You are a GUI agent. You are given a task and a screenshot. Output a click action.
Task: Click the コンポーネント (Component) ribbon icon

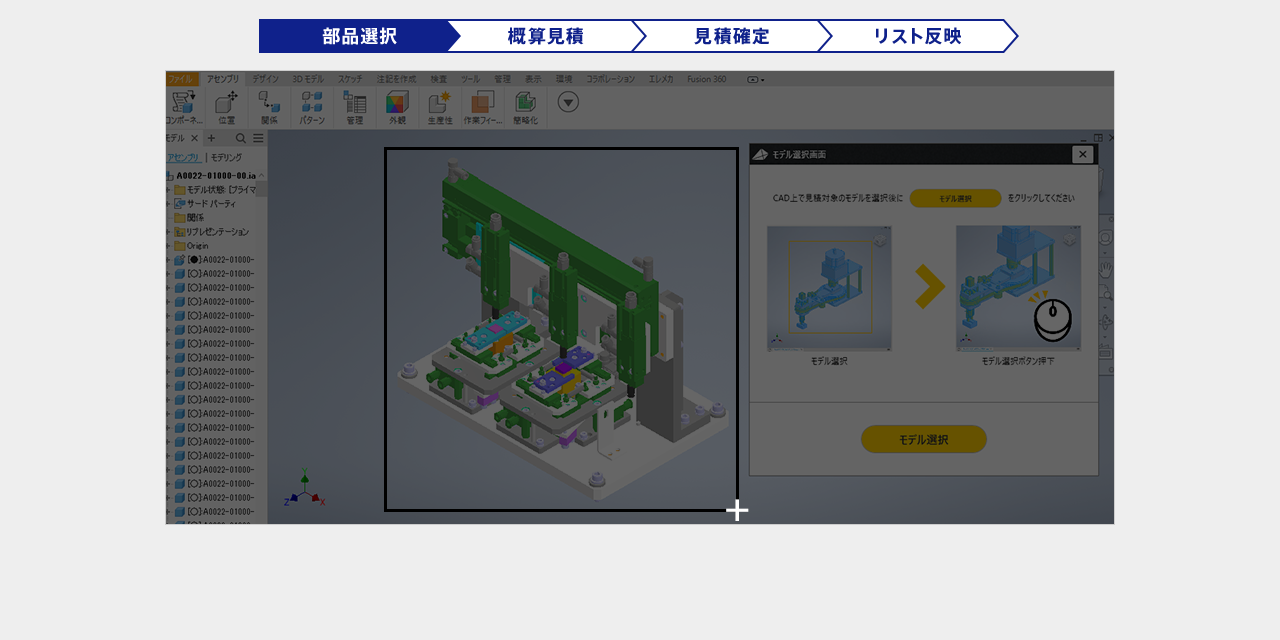click(183, 103)
